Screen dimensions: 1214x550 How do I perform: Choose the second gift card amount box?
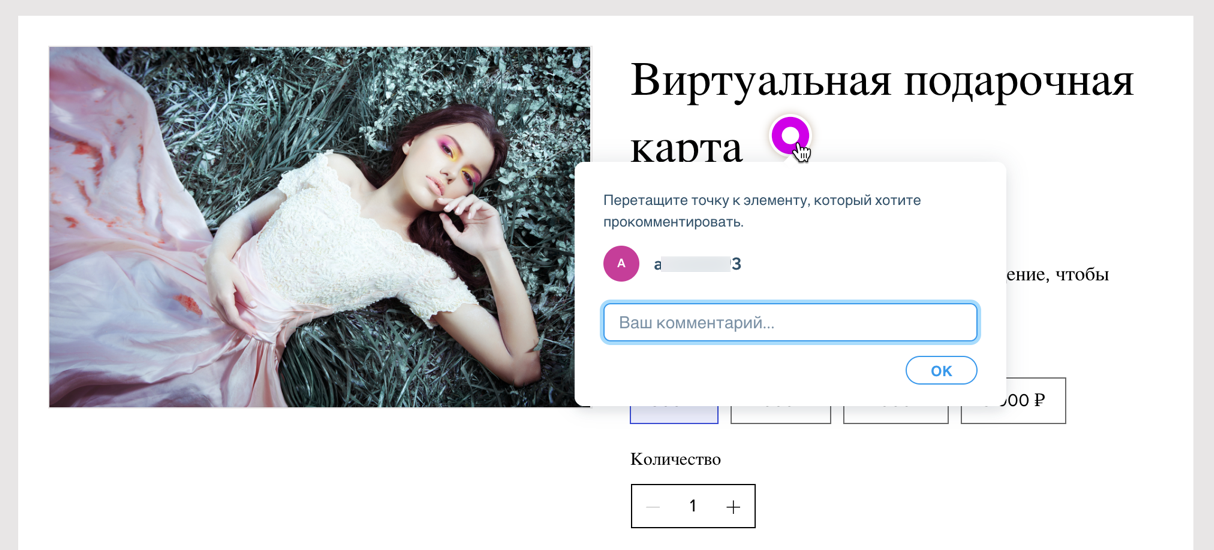[781, 414]
